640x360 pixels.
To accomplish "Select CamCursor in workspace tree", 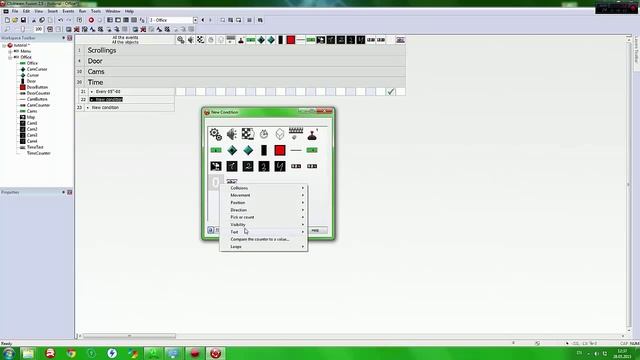I will click(x=37, y=69).
